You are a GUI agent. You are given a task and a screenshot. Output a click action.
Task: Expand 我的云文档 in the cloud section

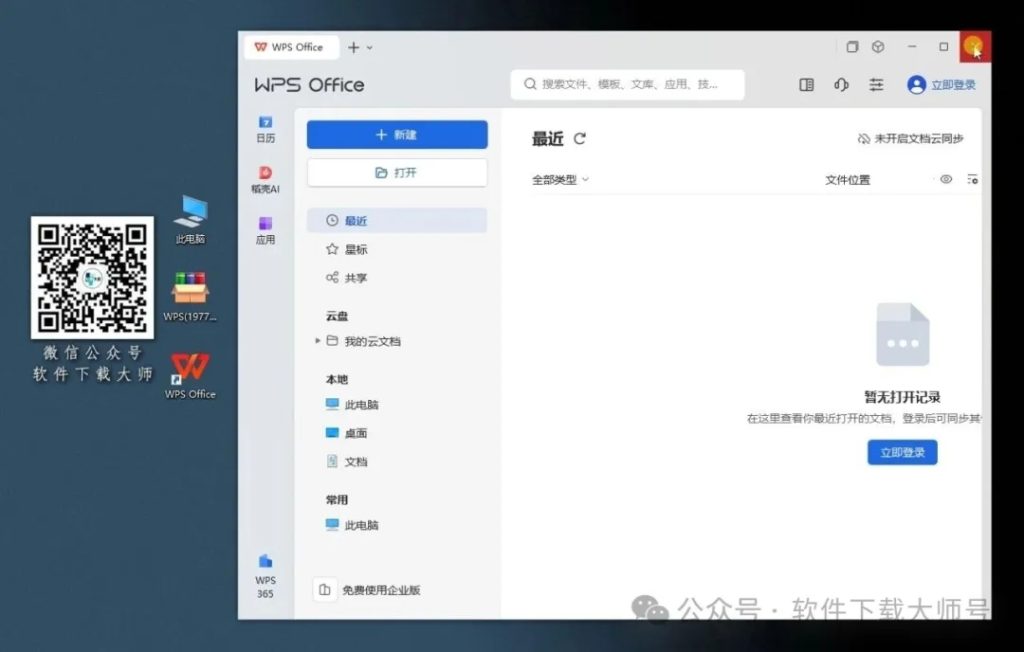[x=318, y=340]
